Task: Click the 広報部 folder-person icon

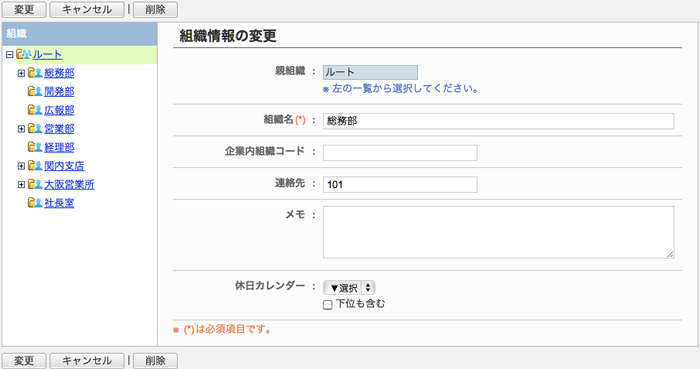Action: pos(35,110)
